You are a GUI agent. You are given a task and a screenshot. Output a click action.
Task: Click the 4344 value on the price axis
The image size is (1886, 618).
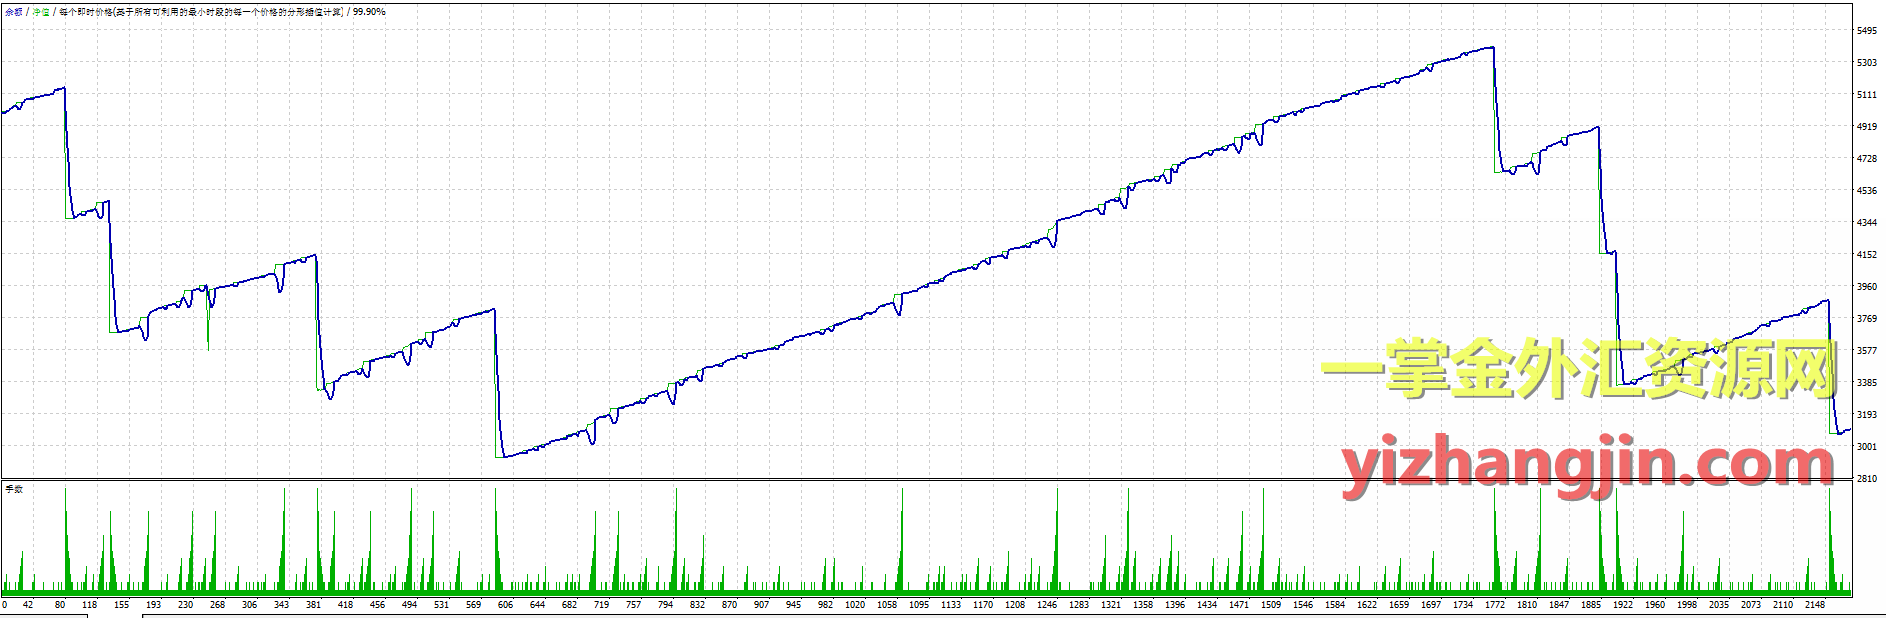pyautogui.click(x=1867, y=223)
